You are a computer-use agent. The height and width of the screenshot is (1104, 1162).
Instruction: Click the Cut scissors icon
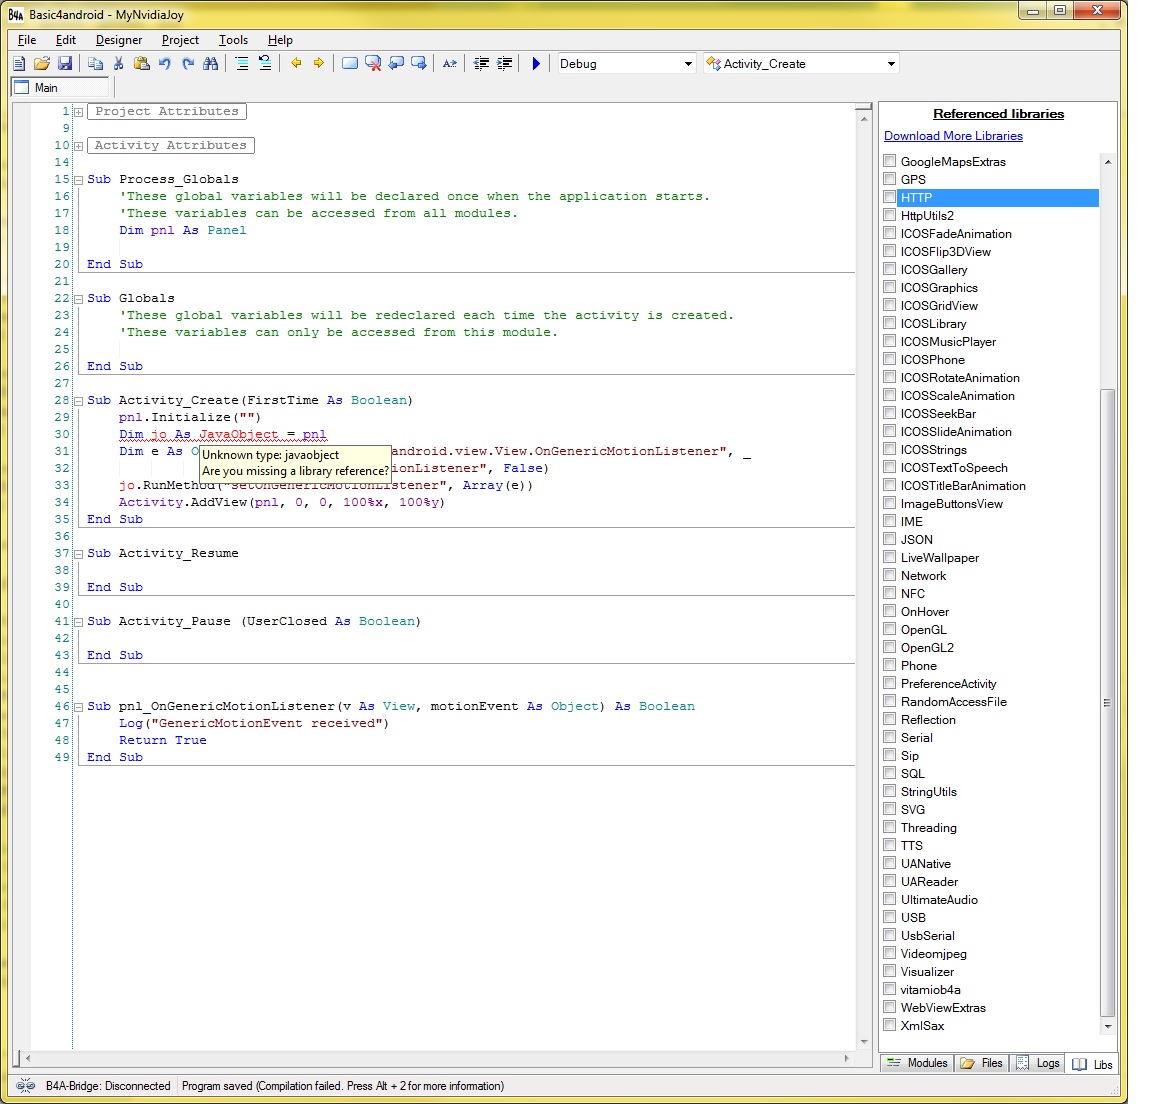[118, 63]
